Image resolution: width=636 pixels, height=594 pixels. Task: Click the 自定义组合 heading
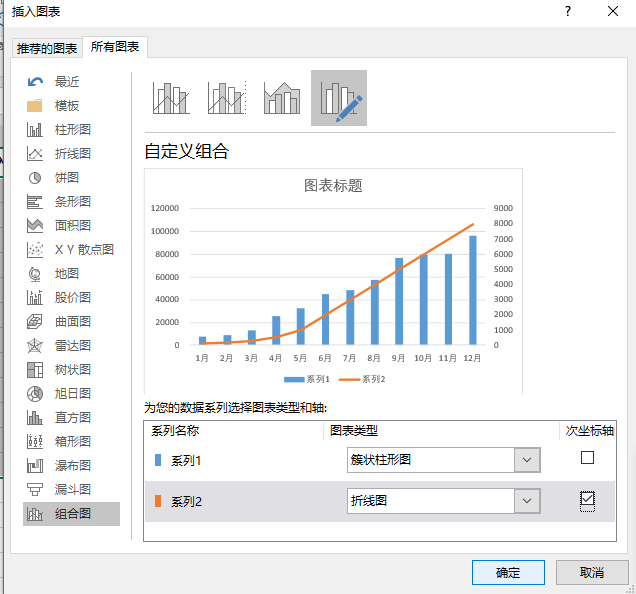click(x=187, y=151)
